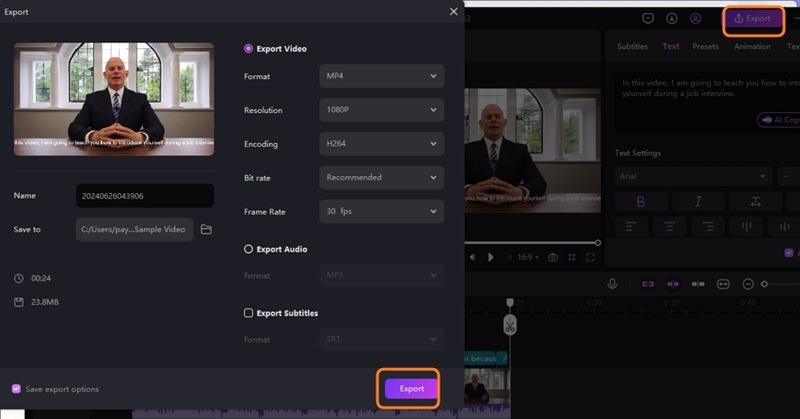Image resolution: width=800 pixels, height=419 pixels.
Task: Take a snapshot with camera icon
Action: point(553,257)
